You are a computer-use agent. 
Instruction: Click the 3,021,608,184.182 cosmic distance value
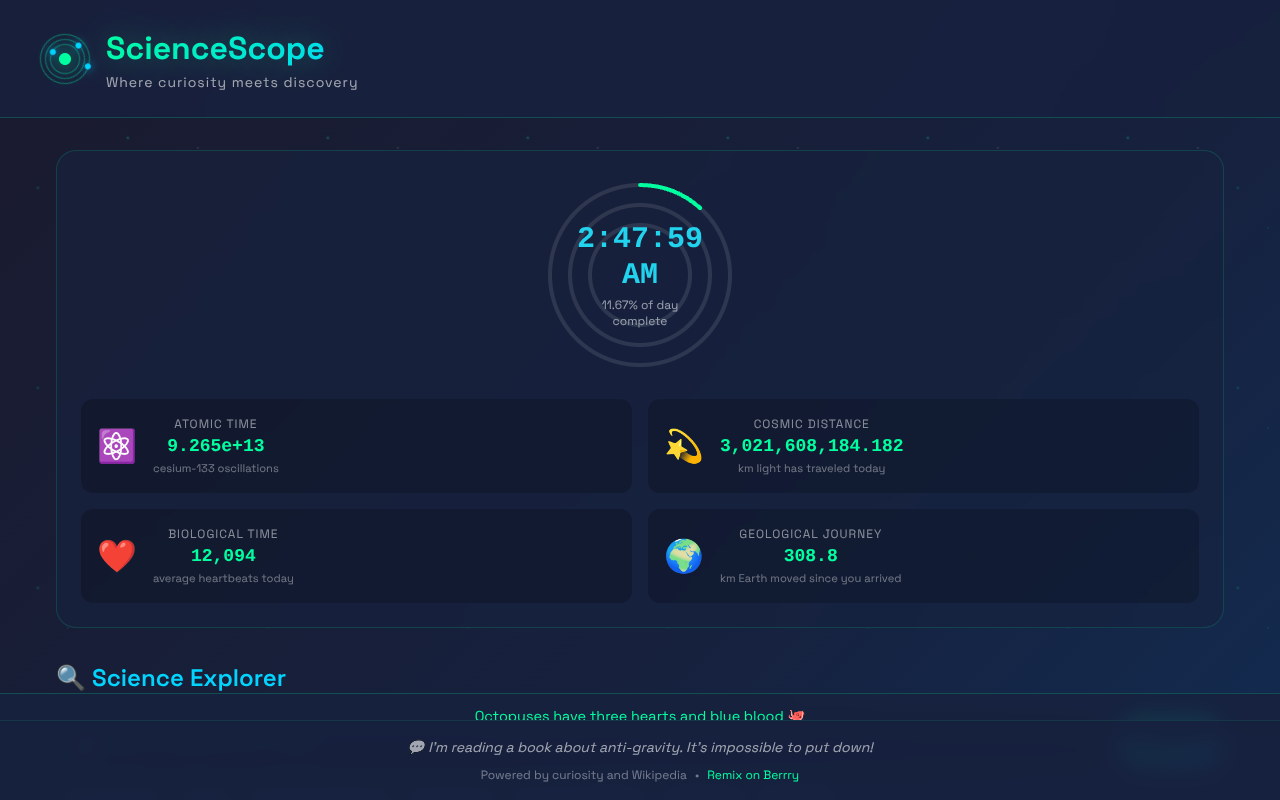[811, 446]
